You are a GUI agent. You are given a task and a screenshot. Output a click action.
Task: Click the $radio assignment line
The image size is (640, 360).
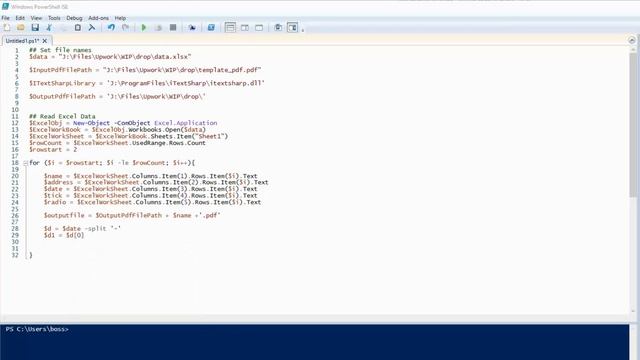(x=153, y=202)
